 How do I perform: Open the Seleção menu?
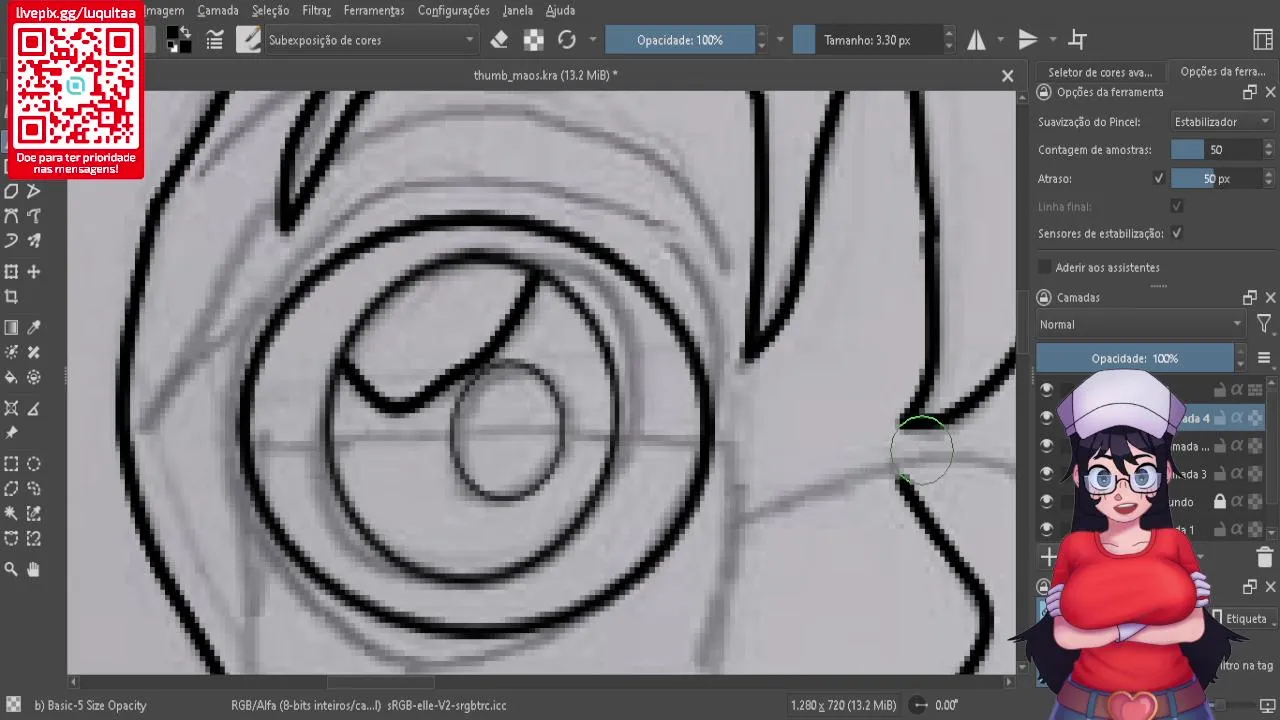(270, 10)
